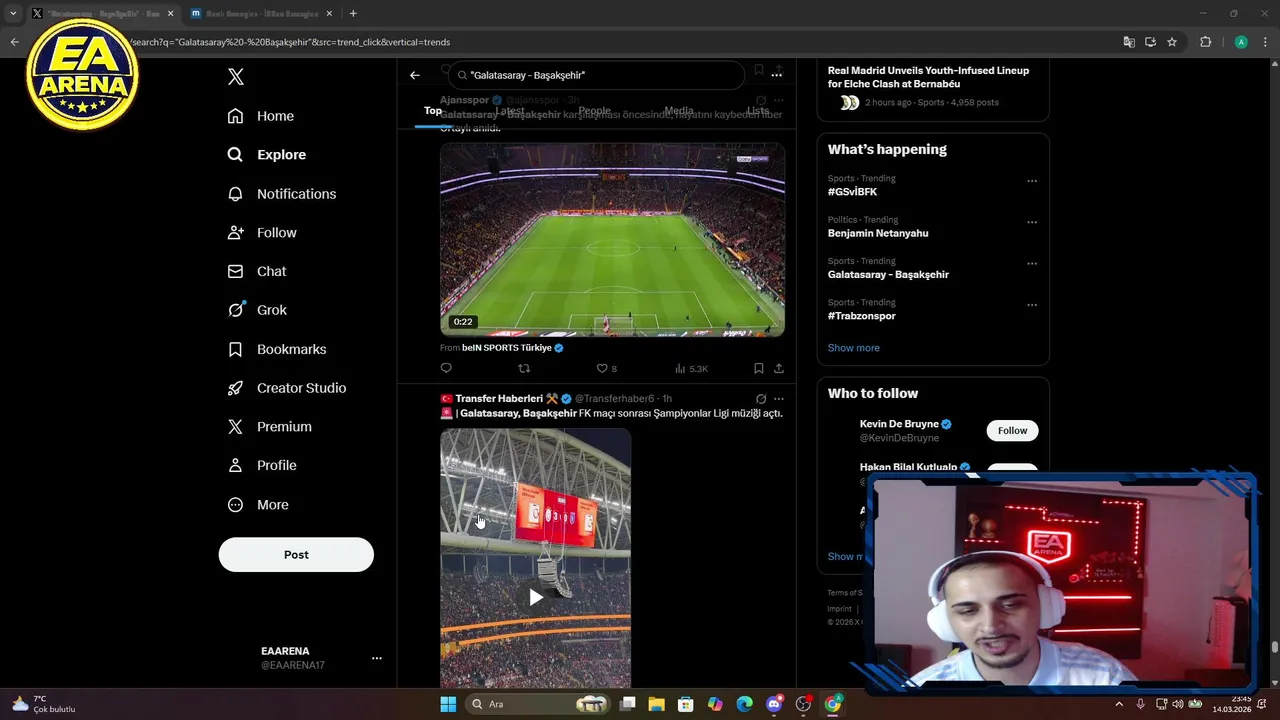Open Galatasaray - Başakşehir trending topic

coord(888,274)
